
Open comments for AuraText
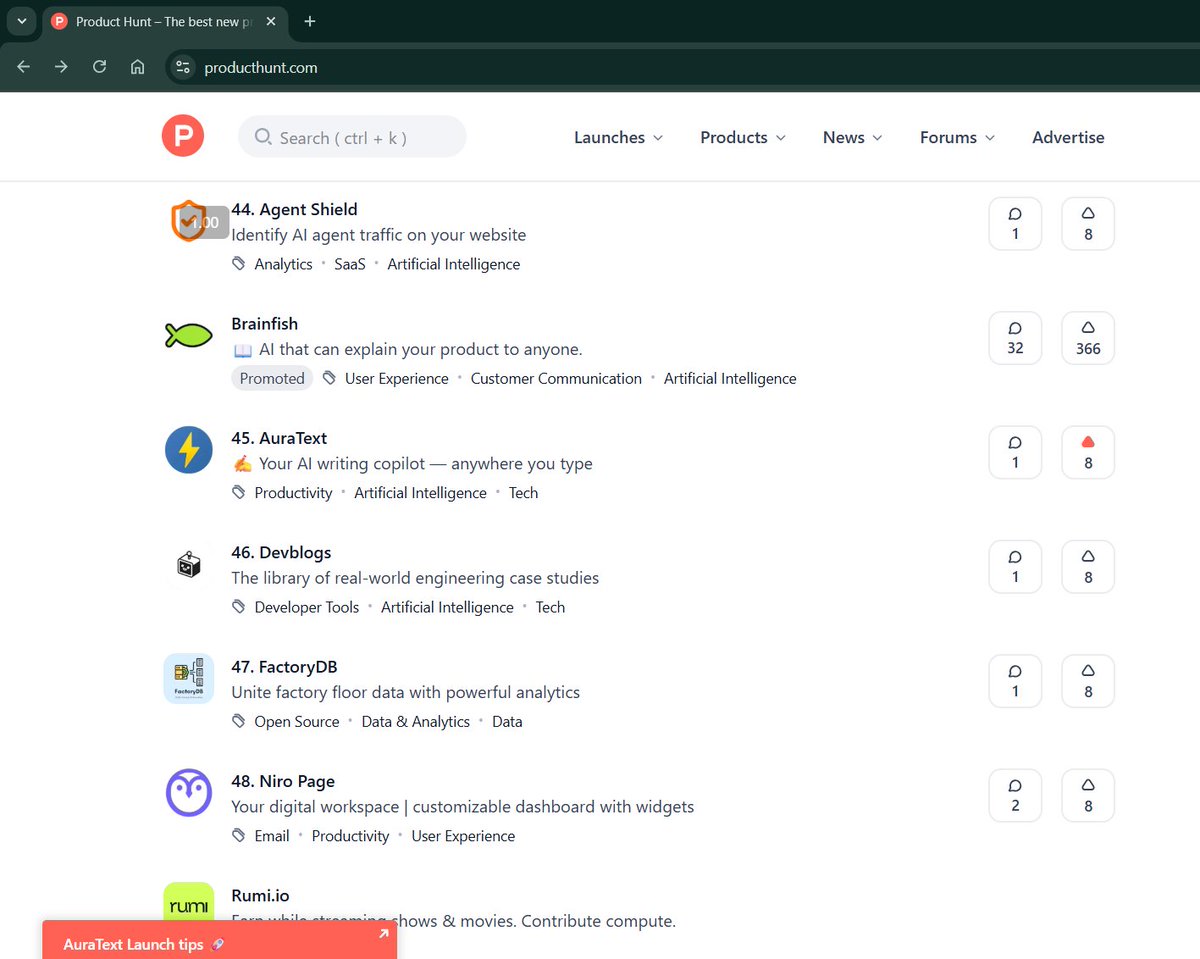[x=1015, y=452]
